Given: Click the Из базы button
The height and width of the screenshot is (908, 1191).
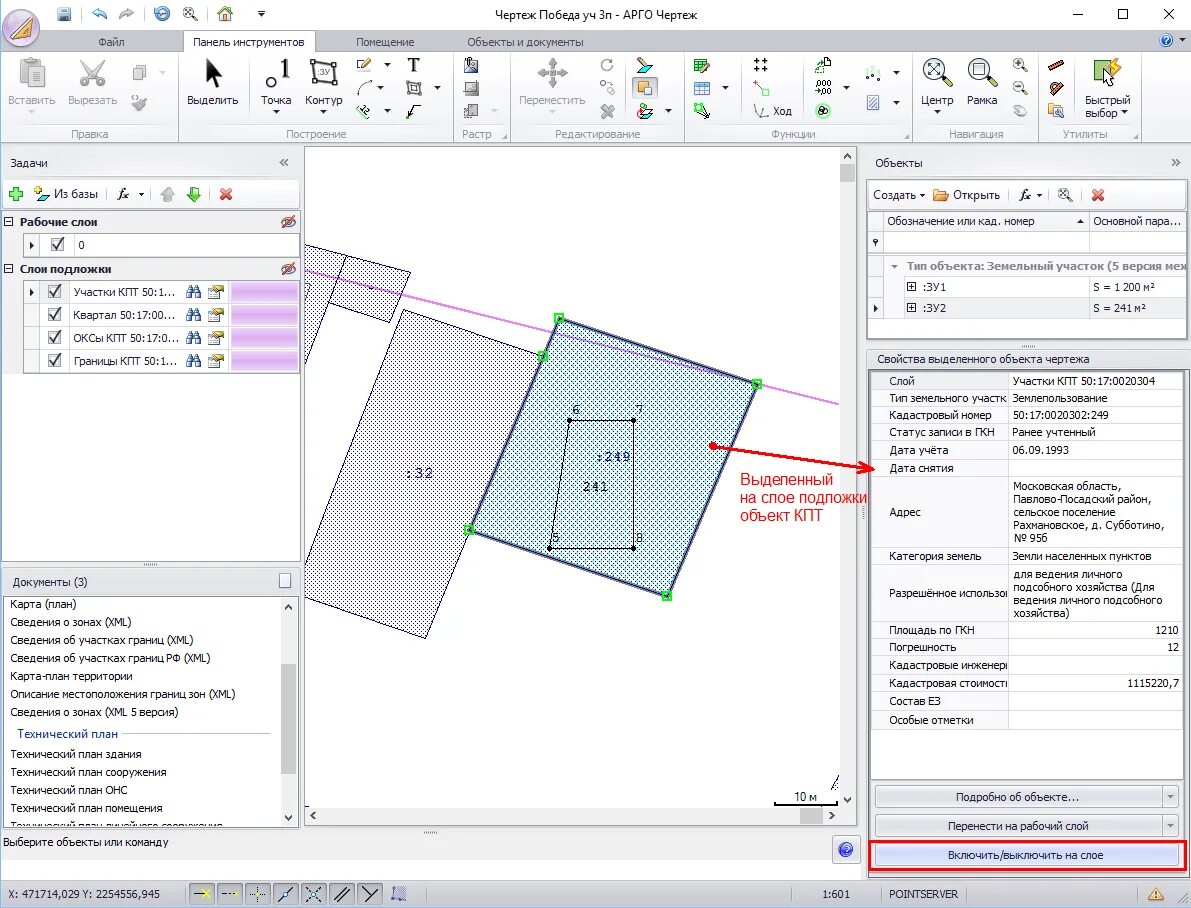Looking at the screenshot, I should 65,195.
